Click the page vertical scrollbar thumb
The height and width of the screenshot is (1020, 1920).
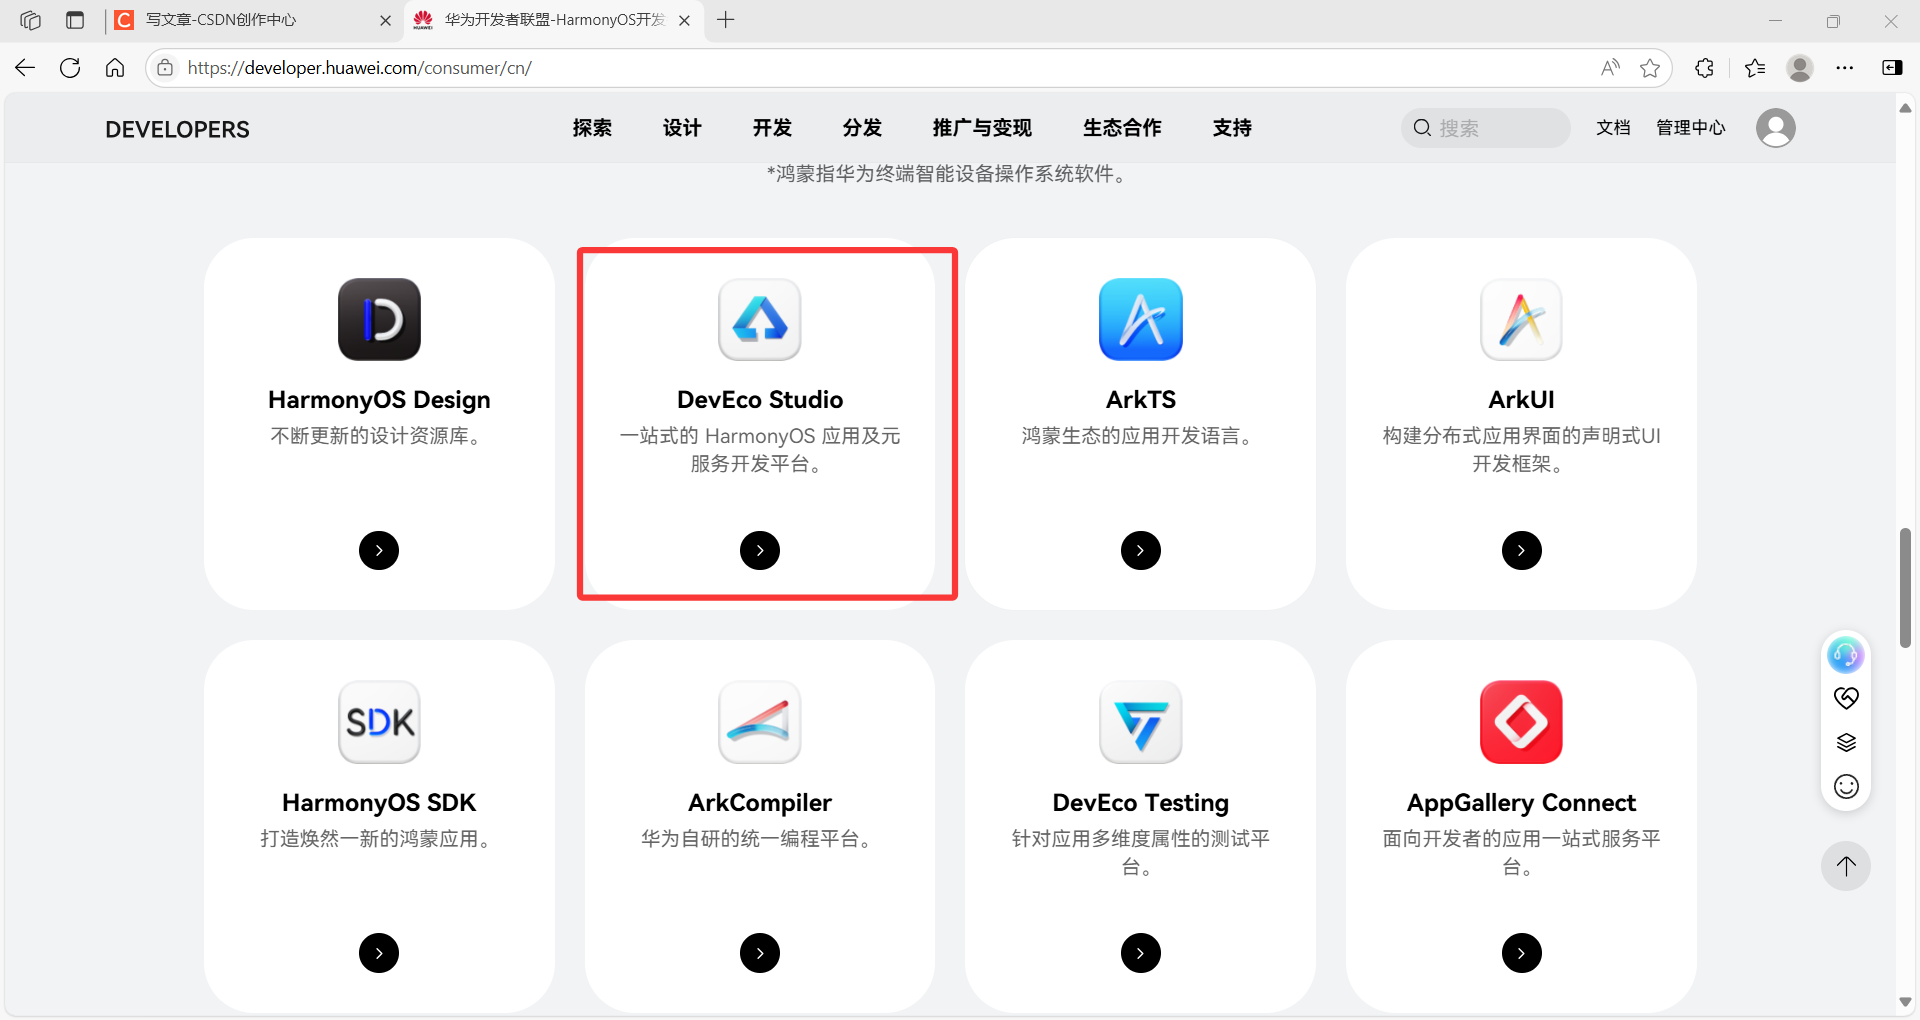[1905, 588]
